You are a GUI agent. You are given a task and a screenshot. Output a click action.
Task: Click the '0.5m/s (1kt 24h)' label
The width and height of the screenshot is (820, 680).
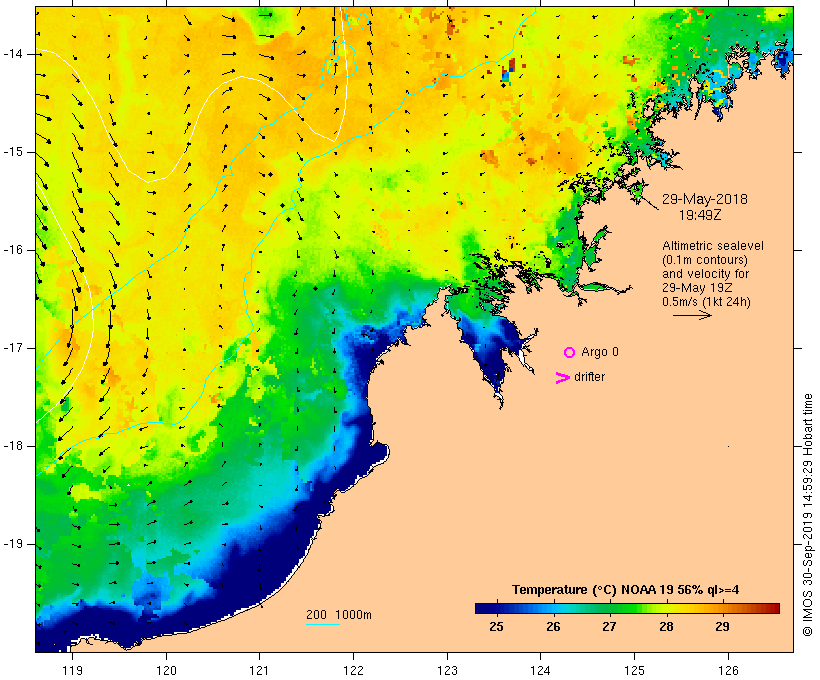coord(706,302)
